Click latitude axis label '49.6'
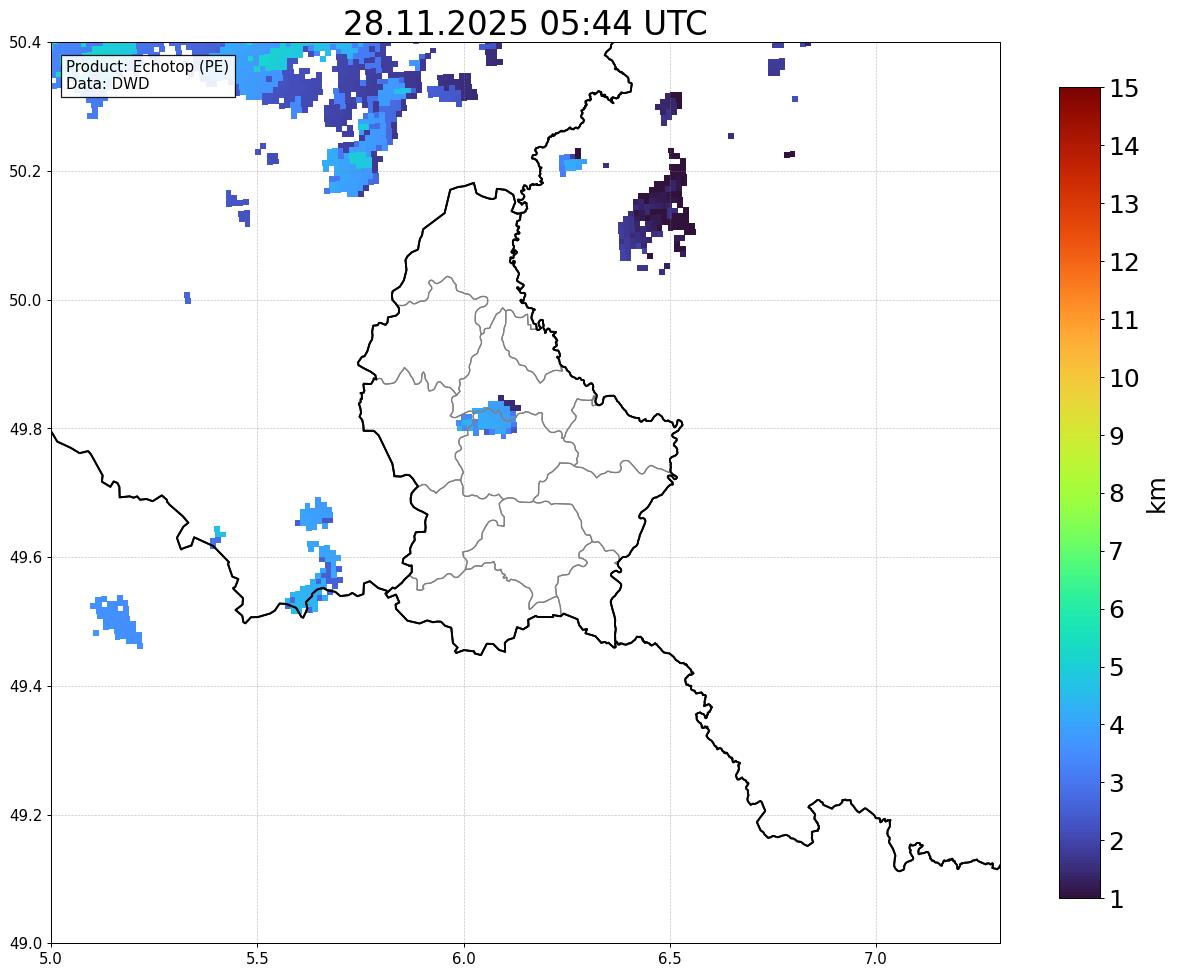 click(x=25, y=557)
